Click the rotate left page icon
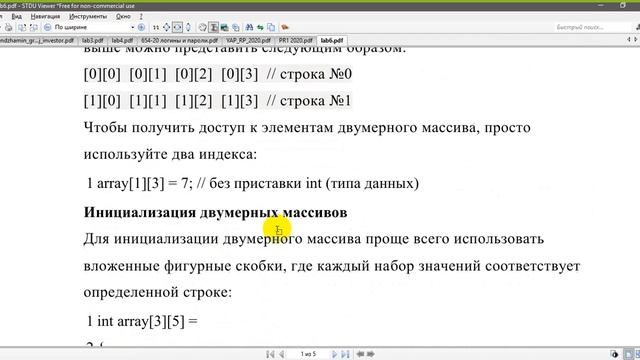Screen dimensions: 640x360 pos(22,27)
